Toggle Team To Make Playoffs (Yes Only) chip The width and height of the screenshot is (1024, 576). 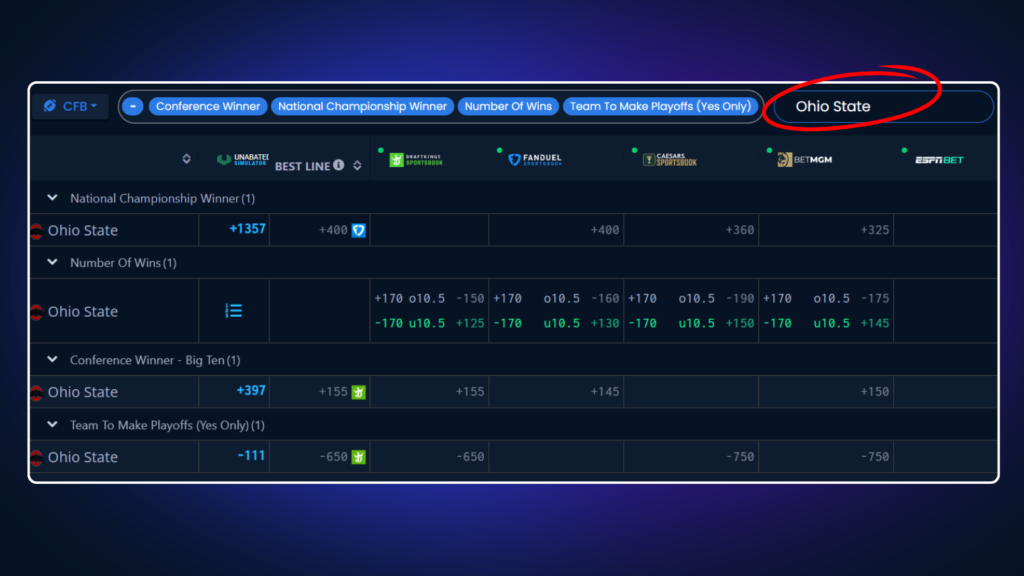point(660,106)
